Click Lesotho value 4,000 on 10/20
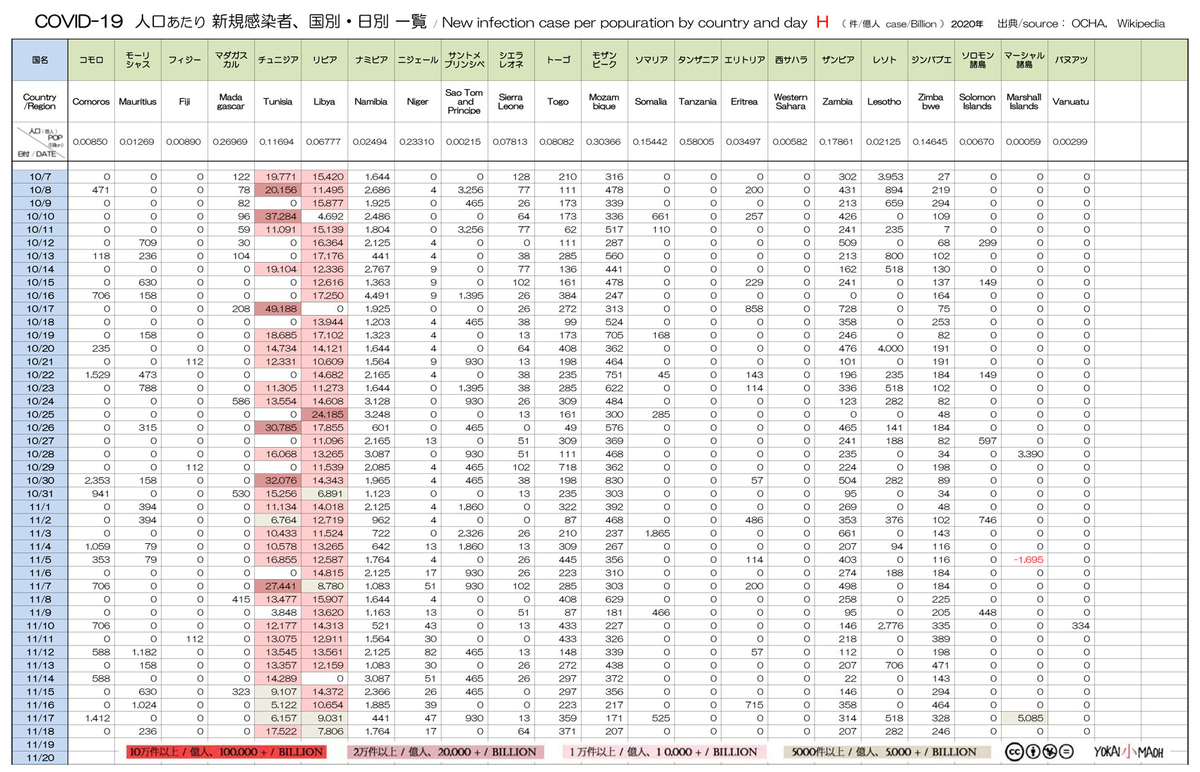This screenshot has width=1200, height=772. [x=891, y=349]
